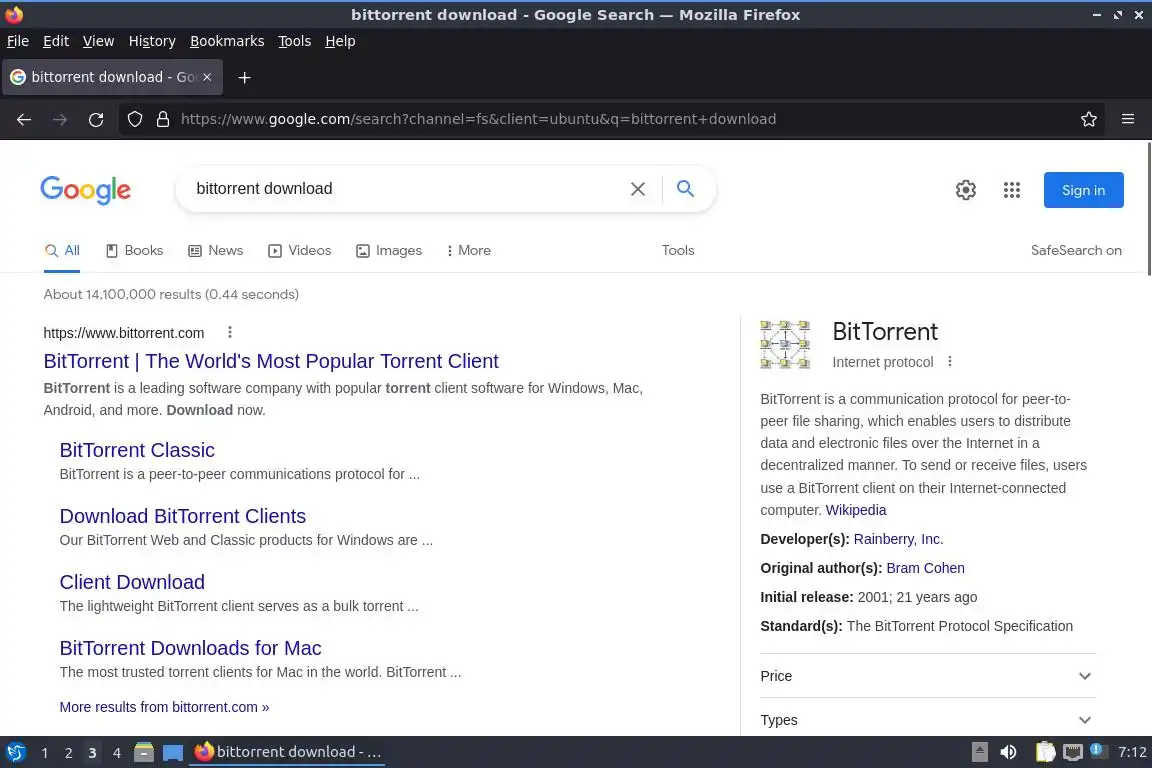1152x768 pixels.
Task: Switch to Images results
Action: tap(389, 251)
